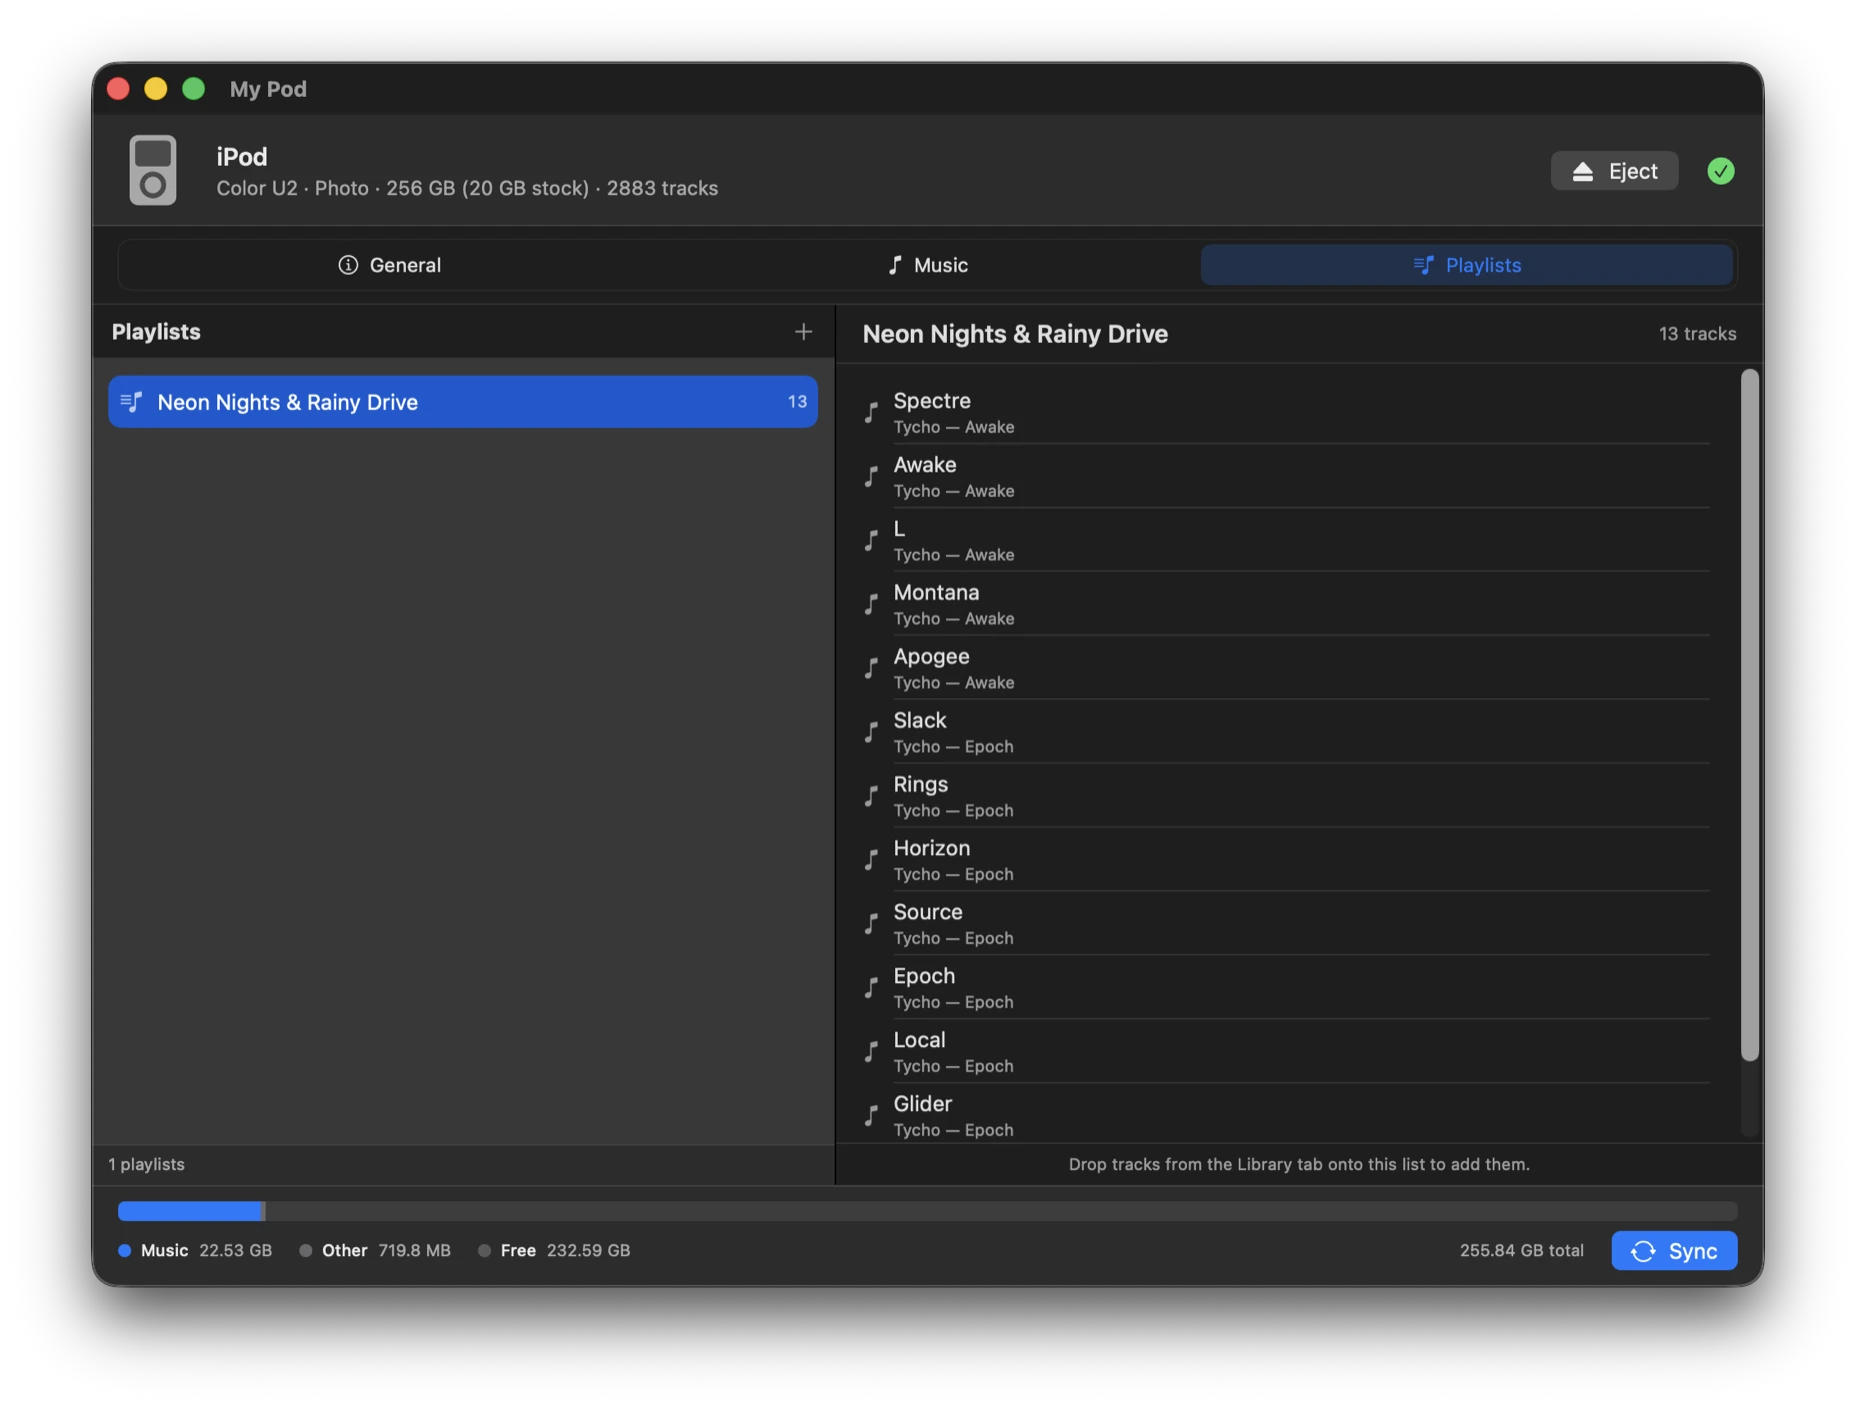Click the music note icon beside Montana
1856x1408 pixels.
click(871, 604)
